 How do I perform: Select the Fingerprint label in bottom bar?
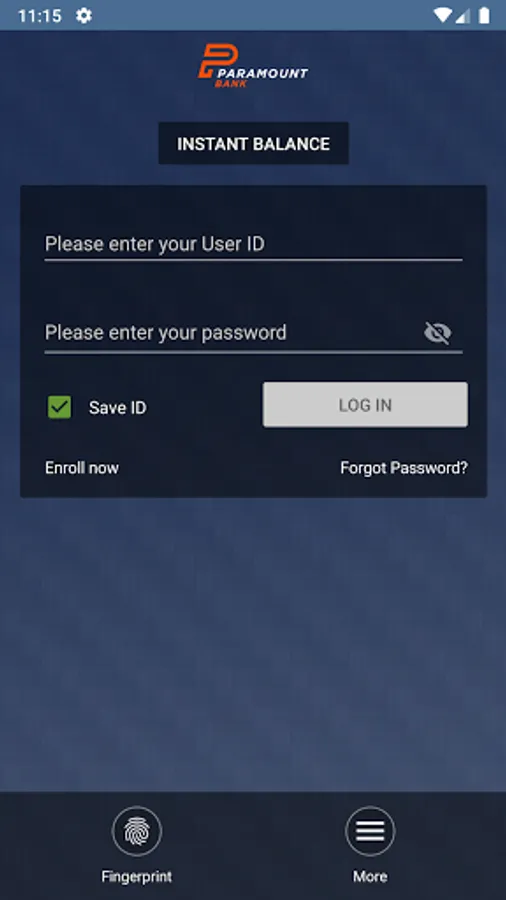[137, 876]
